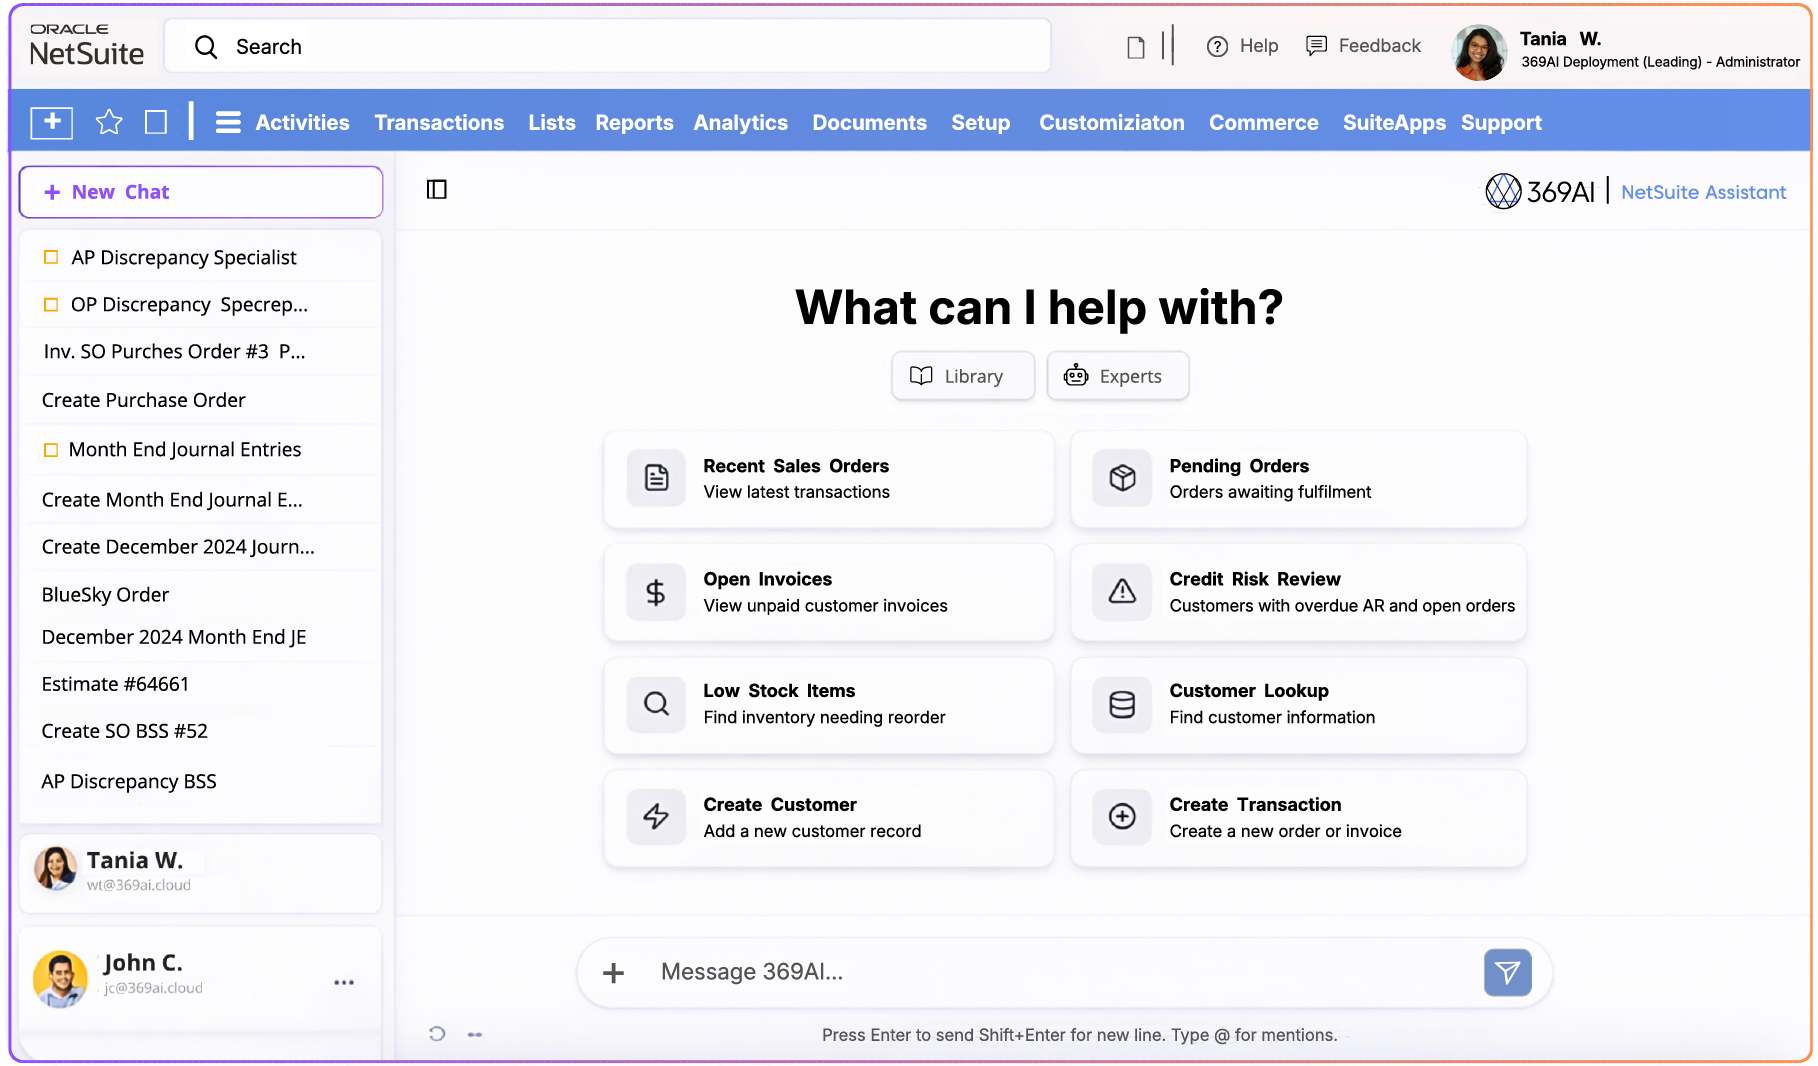Open the Customiziaton menu
Viewport: 1818px width, 1066px height.
coord(1111,122)
